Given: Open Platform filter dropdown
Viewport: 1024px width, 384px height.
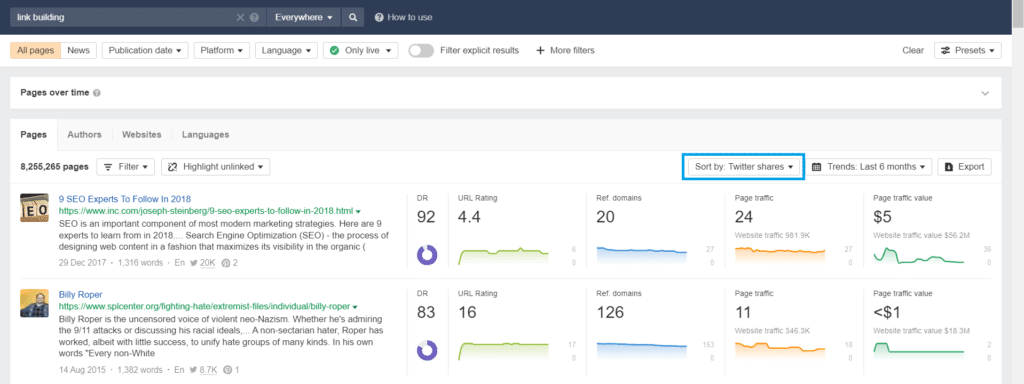Looking at the screenshot, I should tap(221, 50).
